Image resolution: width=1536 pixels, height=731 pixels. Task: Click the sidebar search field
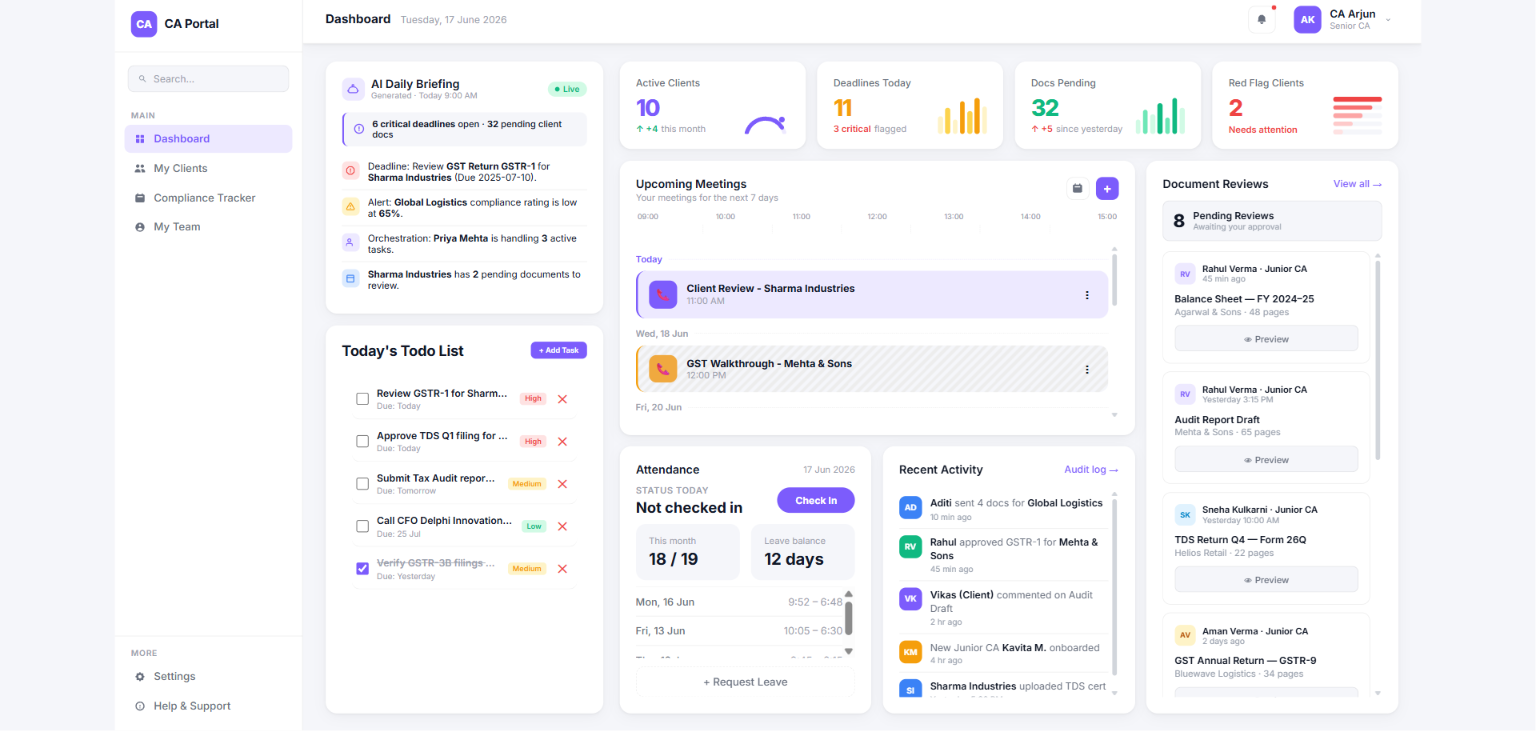pyautogui.click(x=208, y=79)
